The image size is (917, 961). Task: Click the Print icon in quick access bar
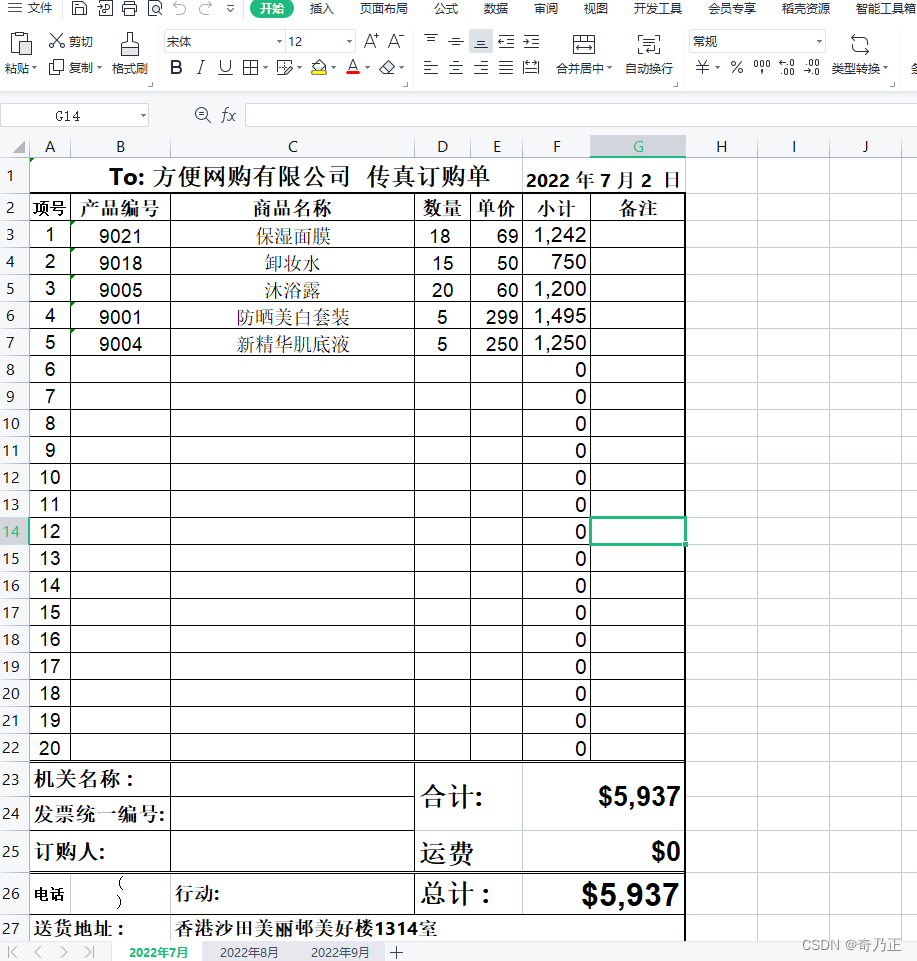coord(129,8)
